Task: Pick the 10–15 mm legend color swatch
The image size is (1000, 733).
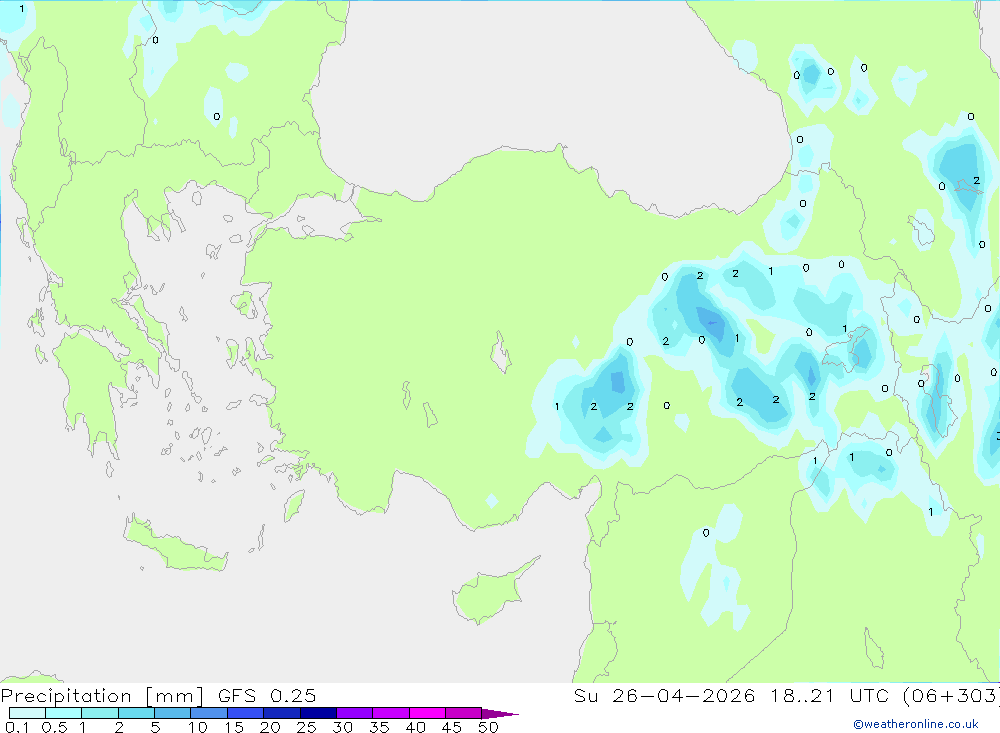Action: [209, 713]
